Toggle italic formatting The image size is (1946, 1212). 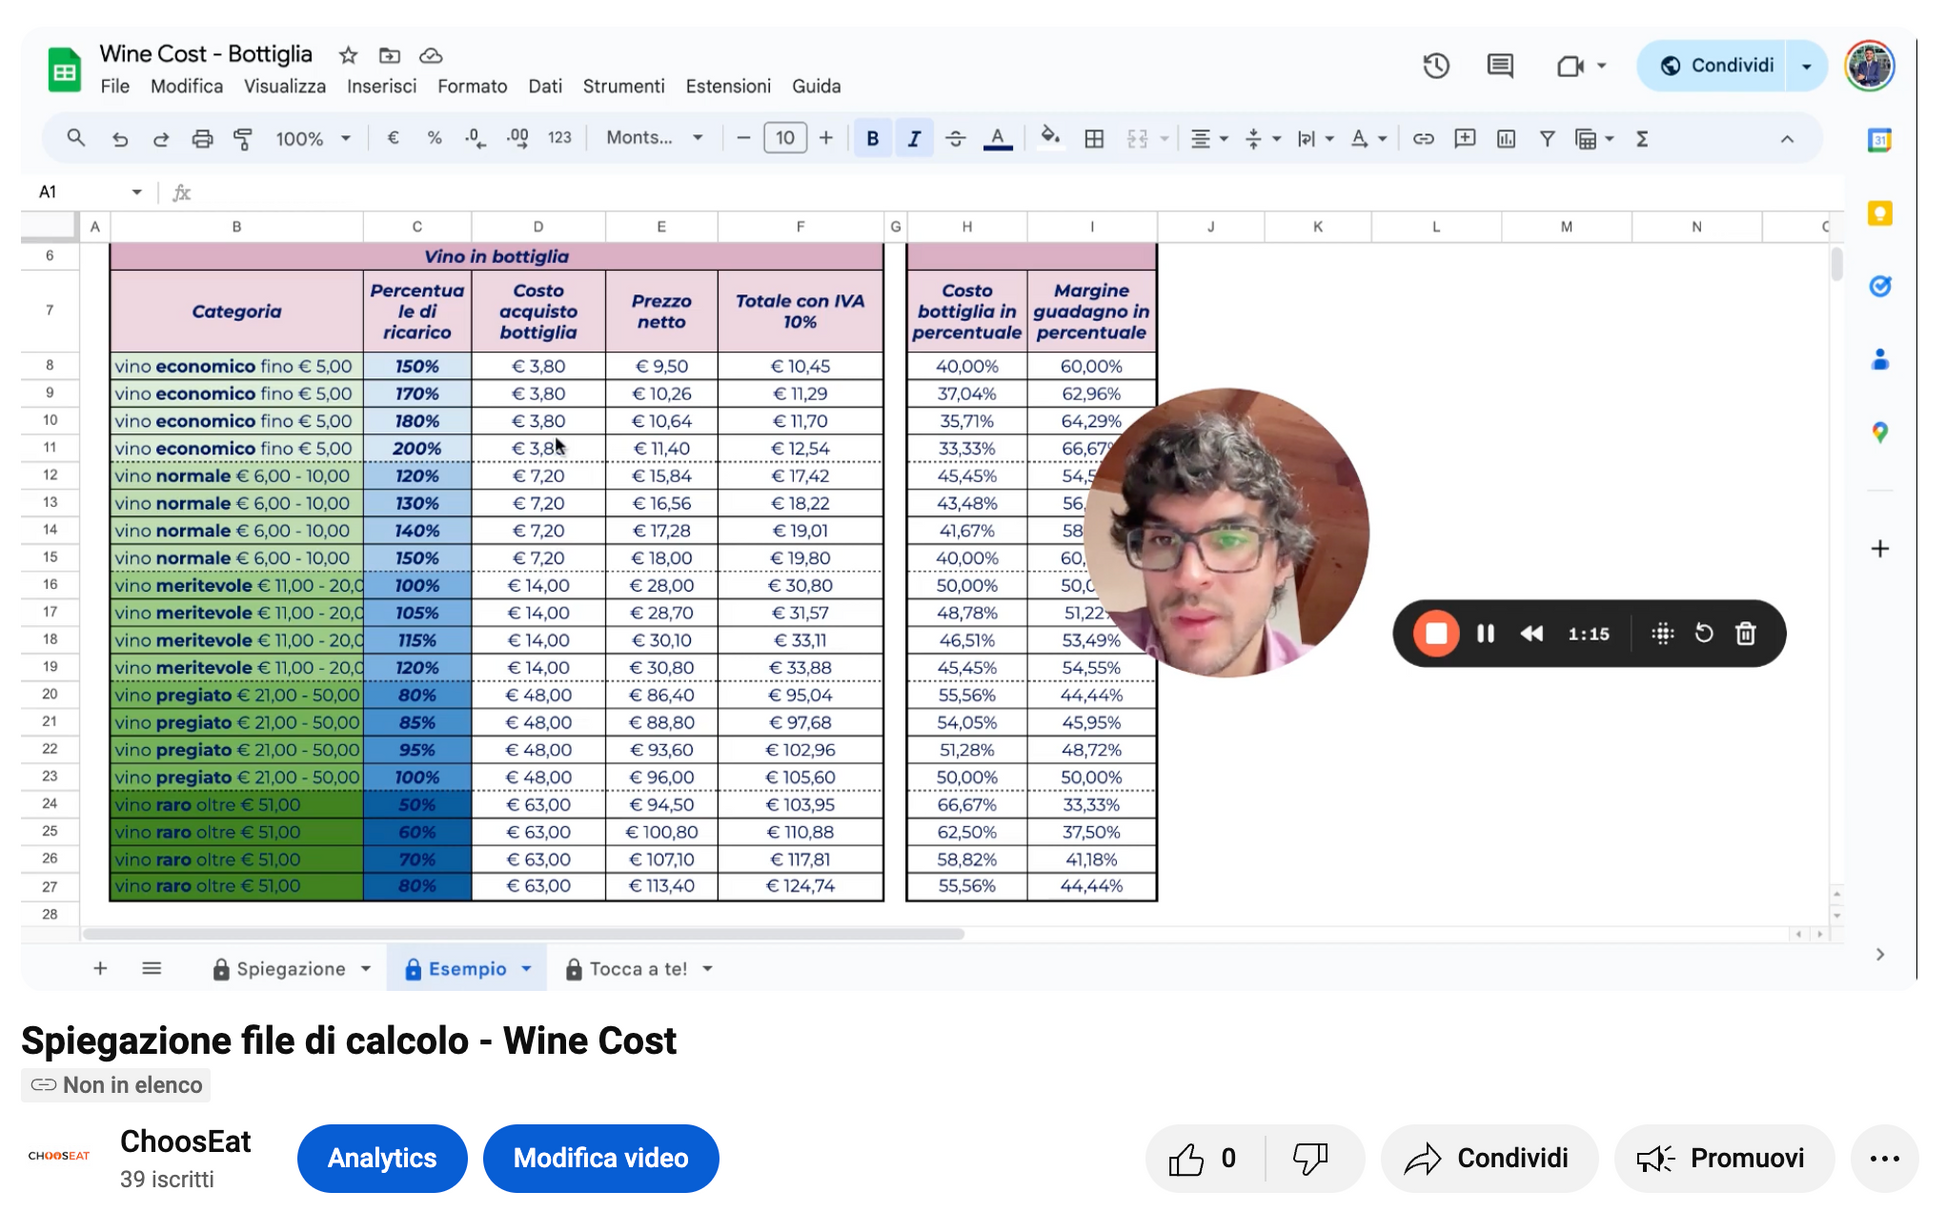click(x=914, y=139)
